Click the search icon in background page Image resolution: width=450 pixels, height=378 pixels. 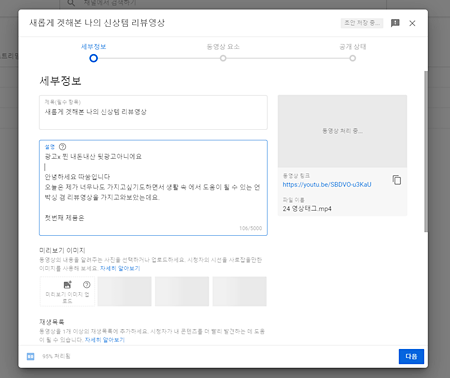click(x=71, y=3)
